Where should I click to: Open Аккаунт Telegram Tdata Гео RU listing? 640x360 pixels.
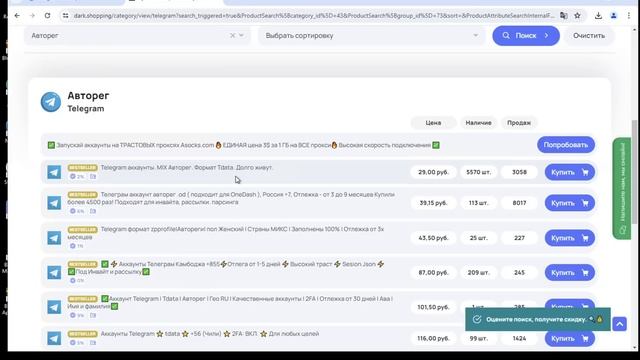coord(230,302)
